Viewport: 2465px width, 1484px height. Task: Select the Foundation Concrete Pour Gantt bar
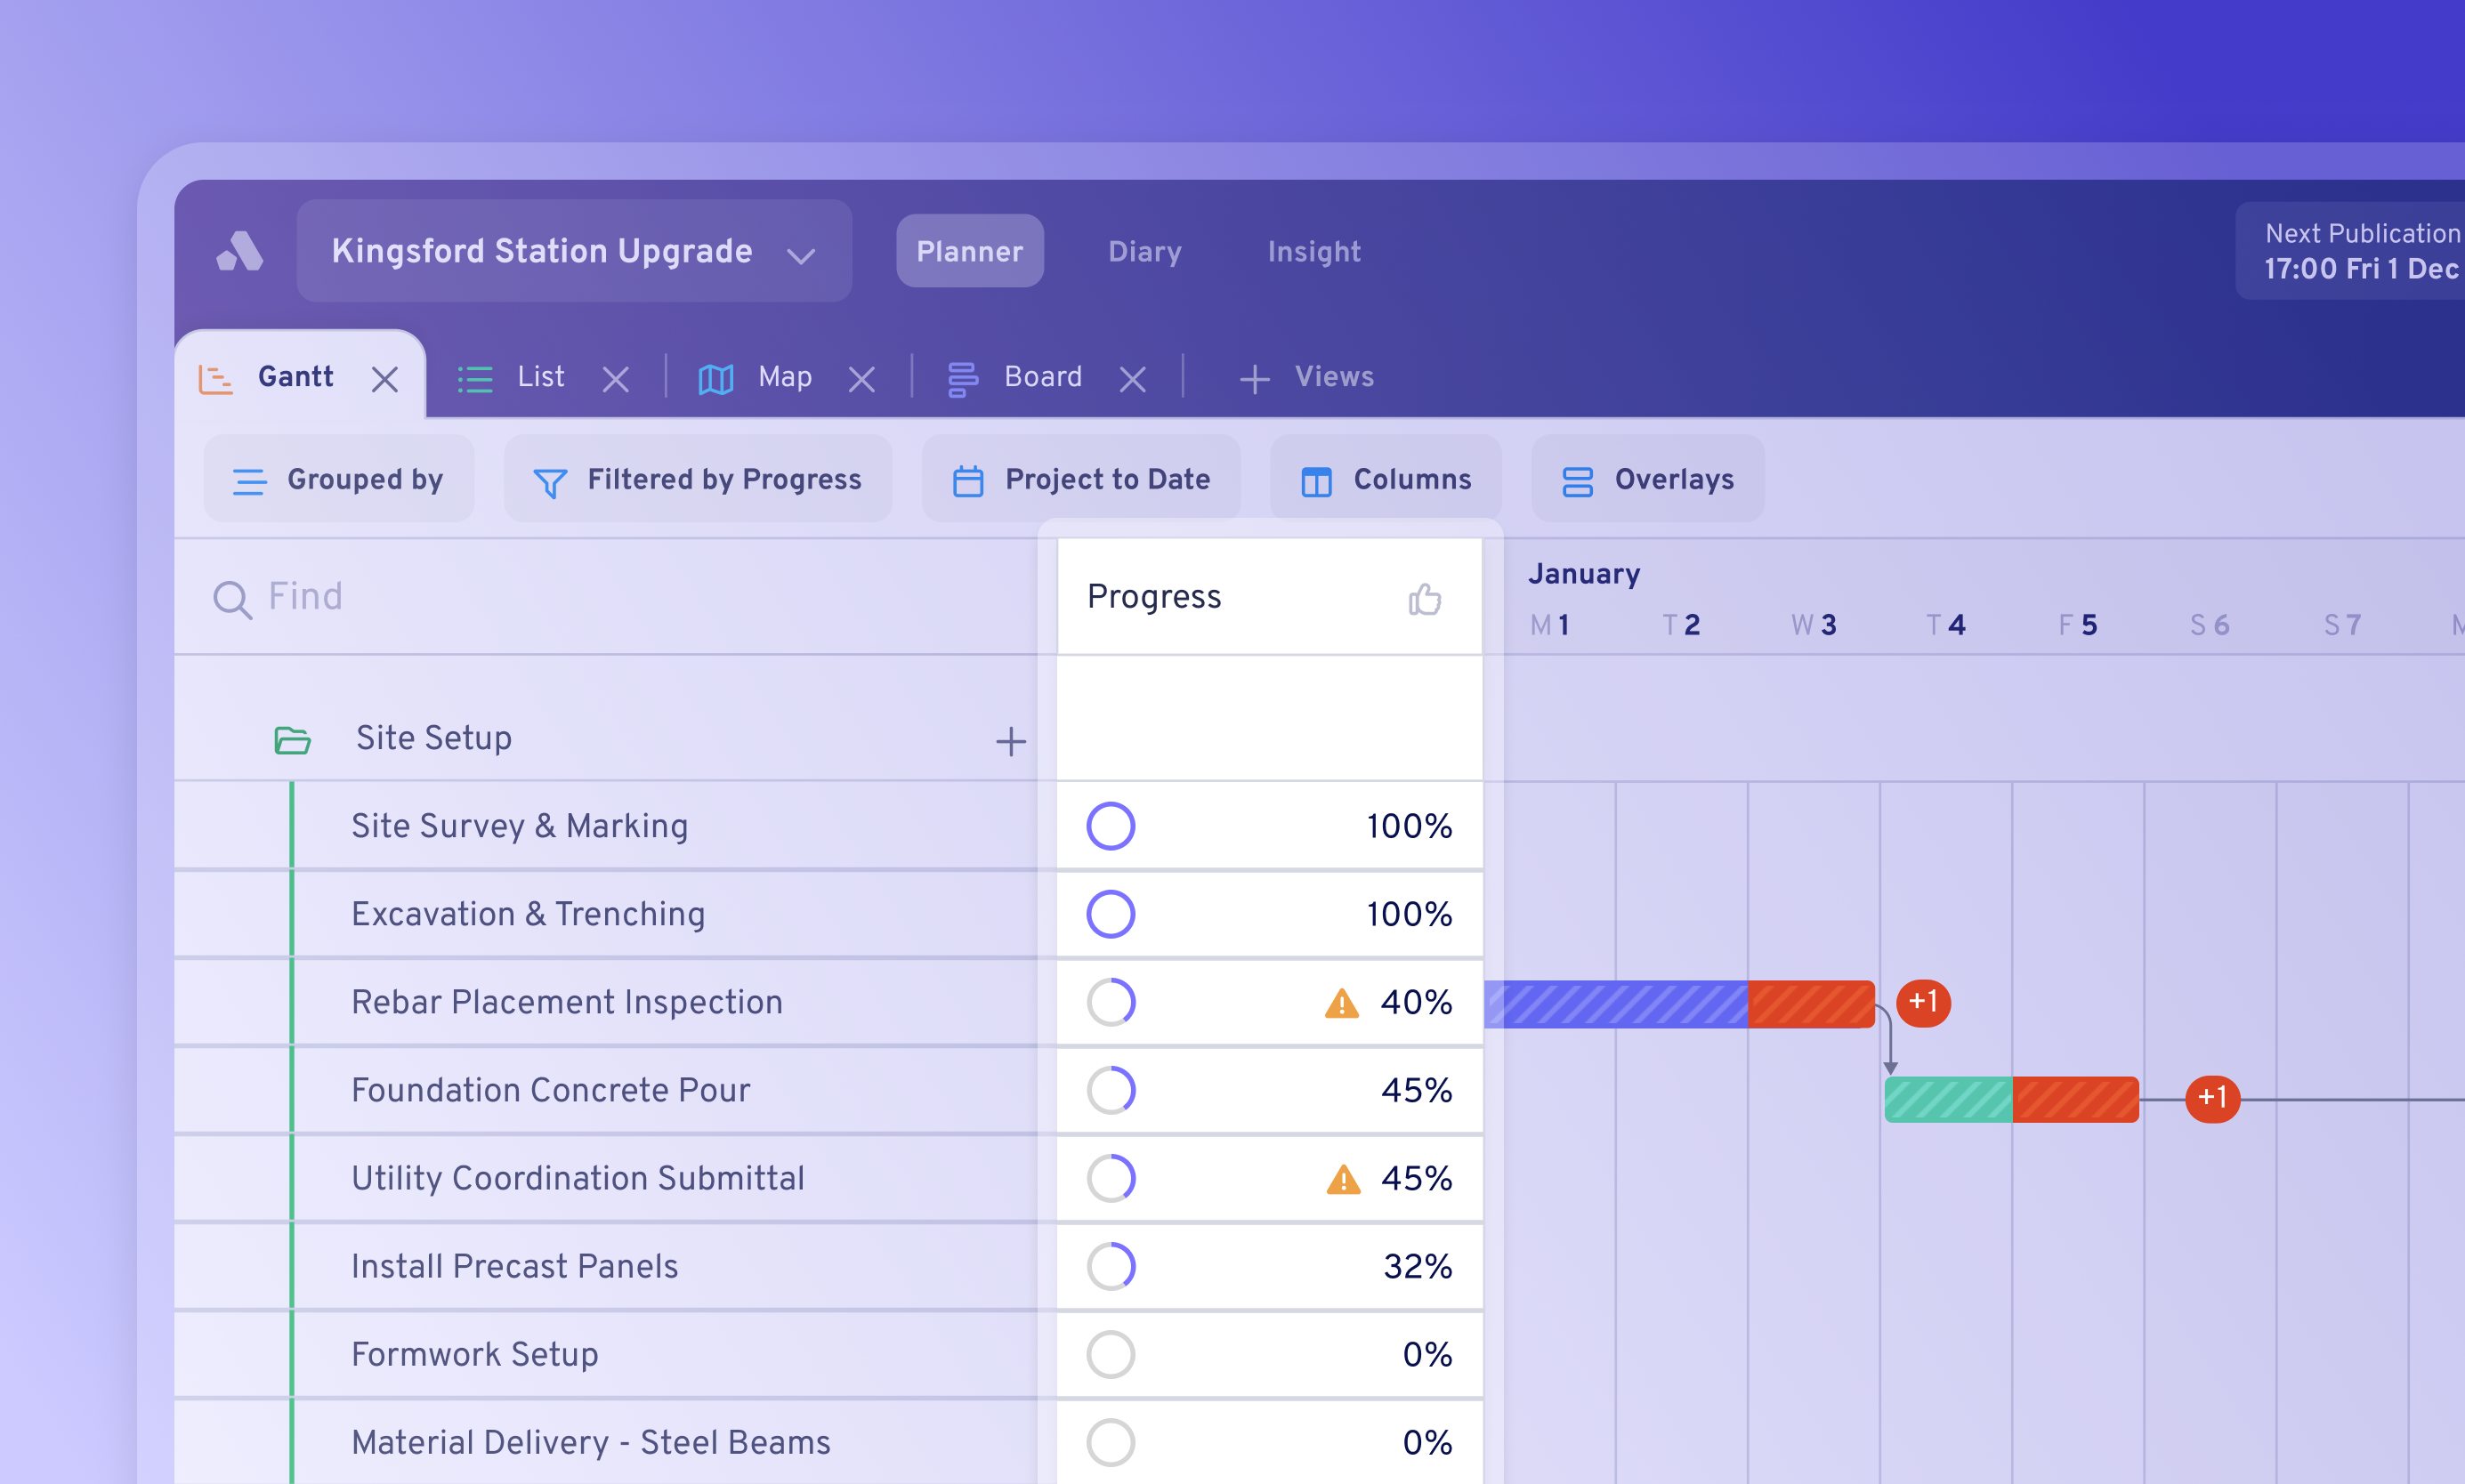[2012, 1100]
